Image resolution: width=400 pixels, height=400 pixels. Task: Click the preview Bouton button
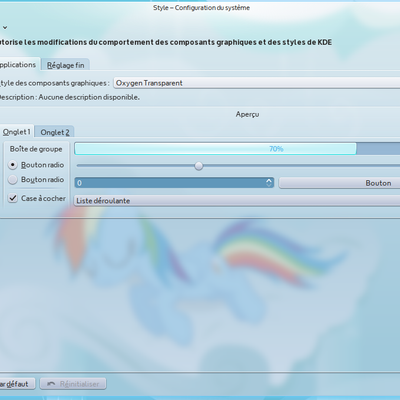tap(339, 183)
